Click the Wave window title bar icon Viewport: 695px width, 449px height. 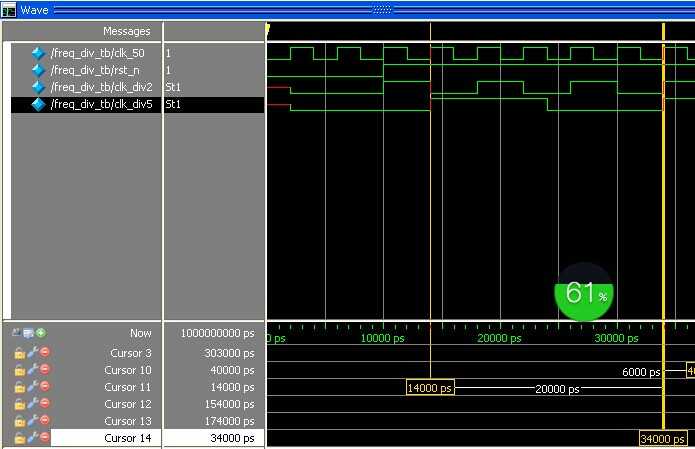click(x=9, y=10)
